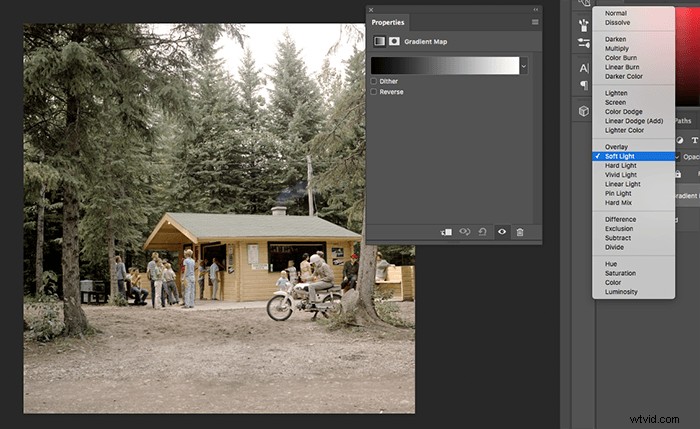Screen dimensions: 700x429
Task: Click the red color picker field
Action: tap(688, 56)
